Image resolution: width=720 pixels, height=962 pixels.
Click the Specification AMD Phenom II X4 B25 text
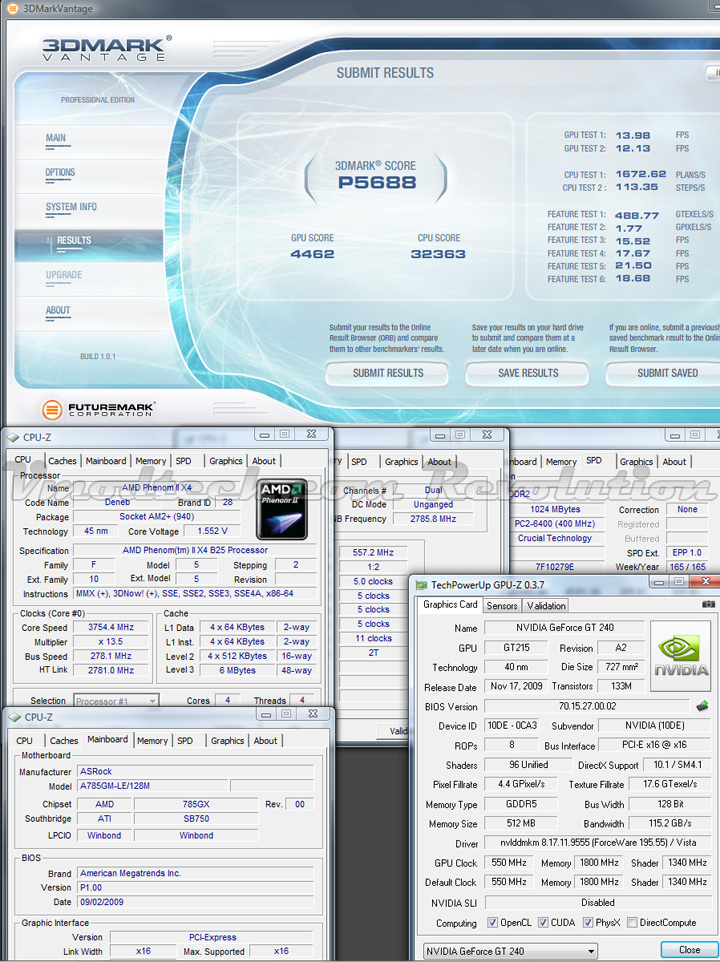tap(195, 550)
